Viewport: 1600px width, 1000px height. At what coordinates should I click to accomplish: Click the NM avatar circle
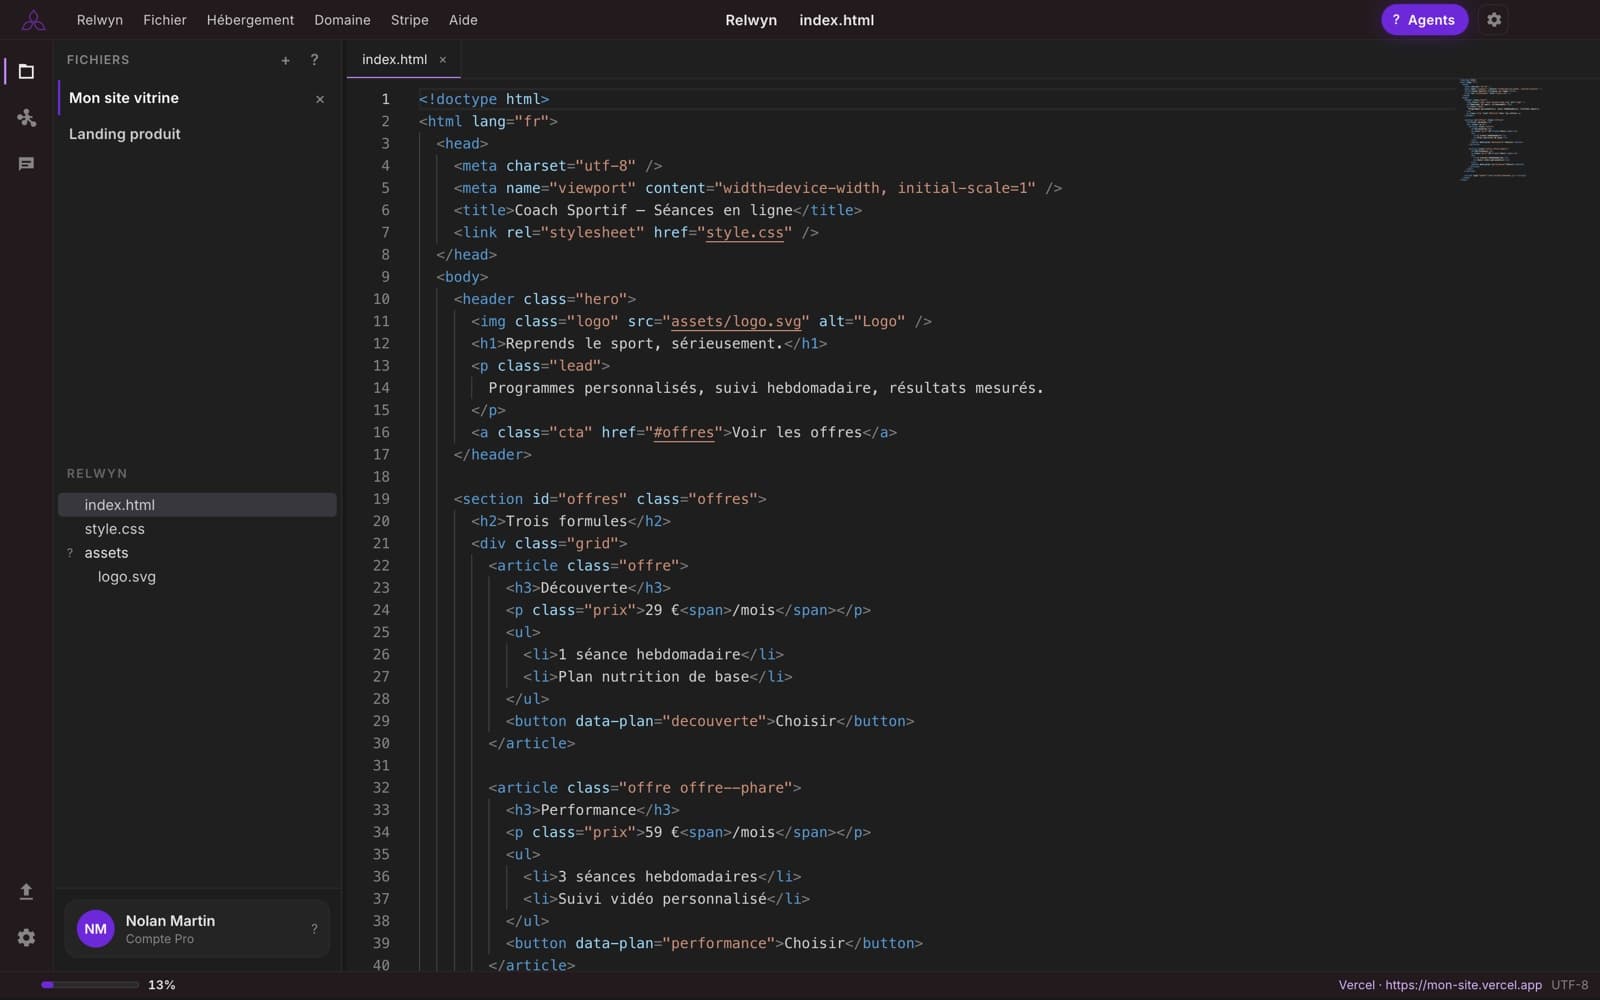coord(96,929)
